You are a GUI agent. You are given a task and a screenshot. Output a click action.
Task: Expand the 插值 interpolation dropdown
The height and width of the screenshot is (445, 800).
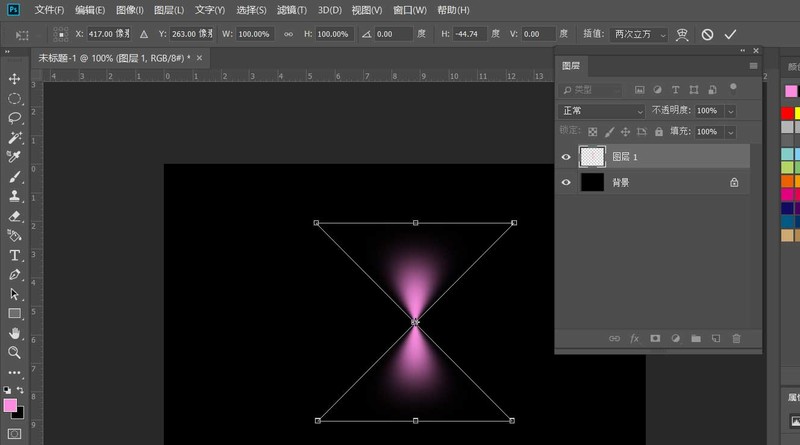click(640, 34)
